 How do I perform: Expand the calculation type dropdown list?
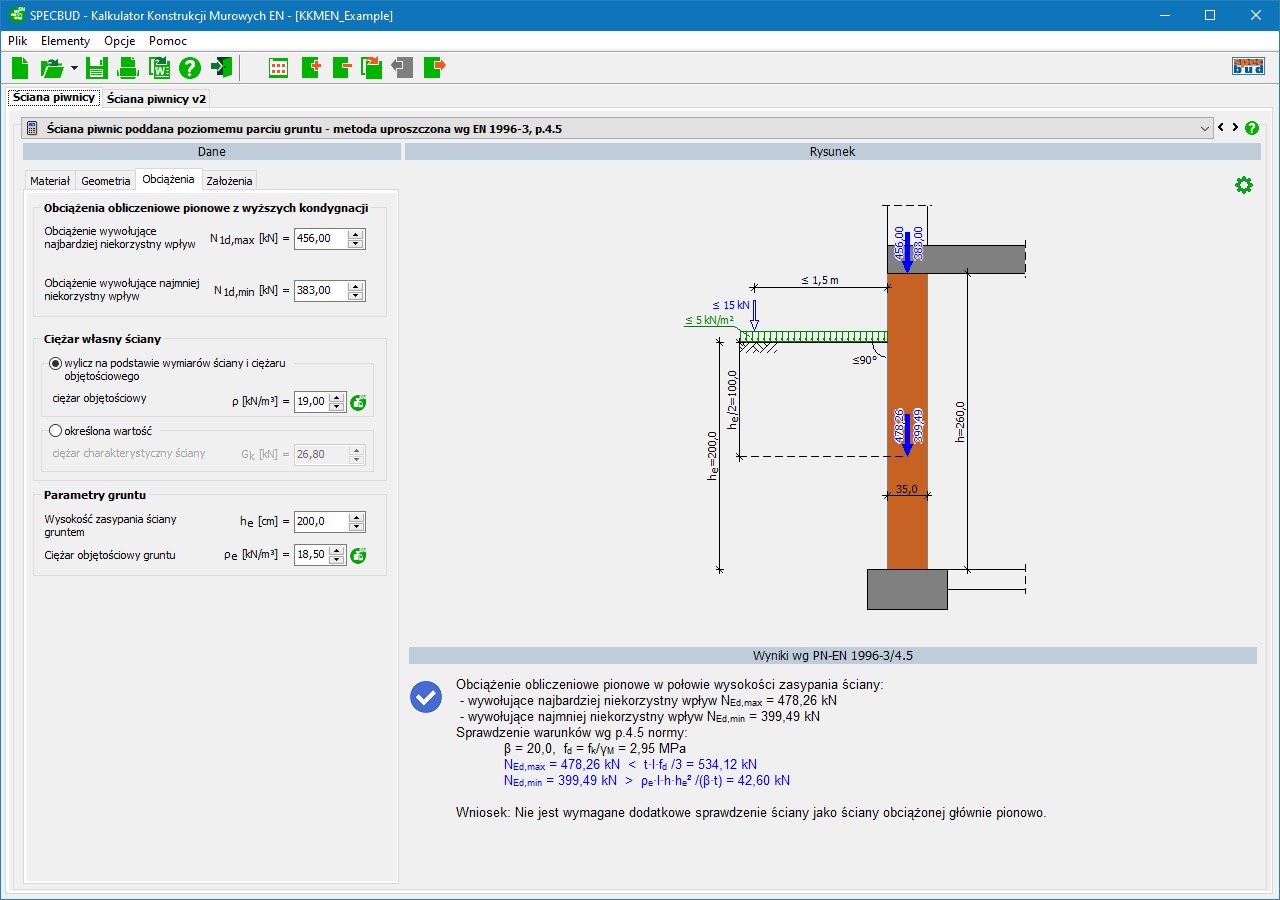[x=1204, y=128]
